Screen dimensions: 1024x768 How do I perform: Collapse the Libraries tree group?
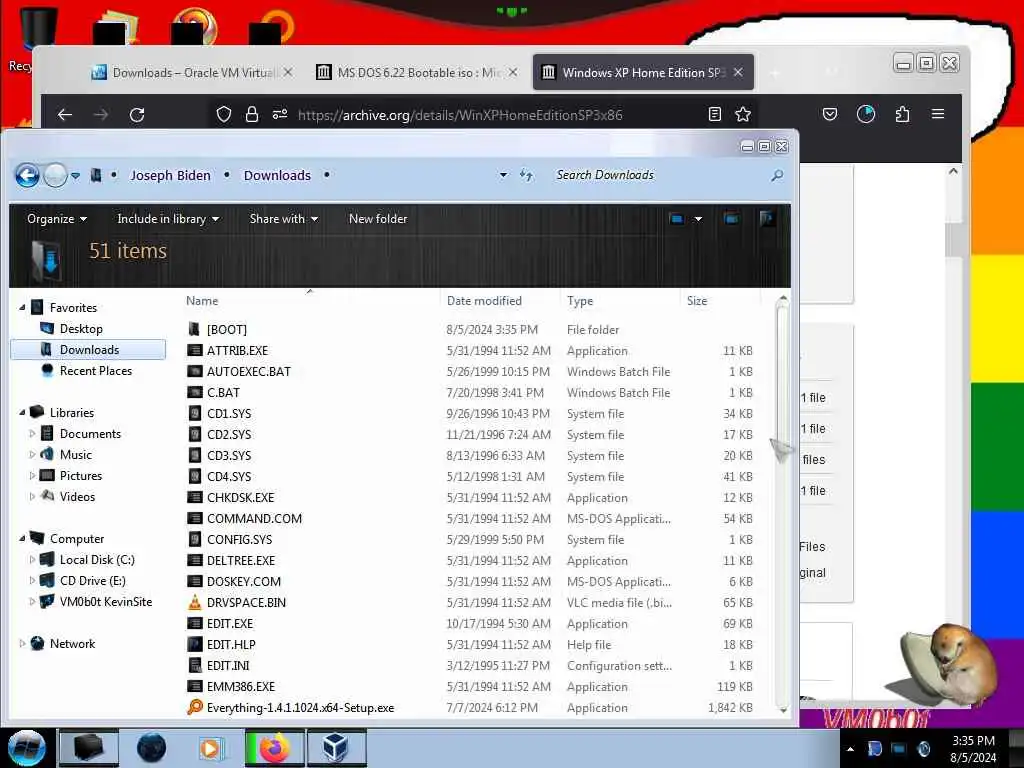point(22,413)
